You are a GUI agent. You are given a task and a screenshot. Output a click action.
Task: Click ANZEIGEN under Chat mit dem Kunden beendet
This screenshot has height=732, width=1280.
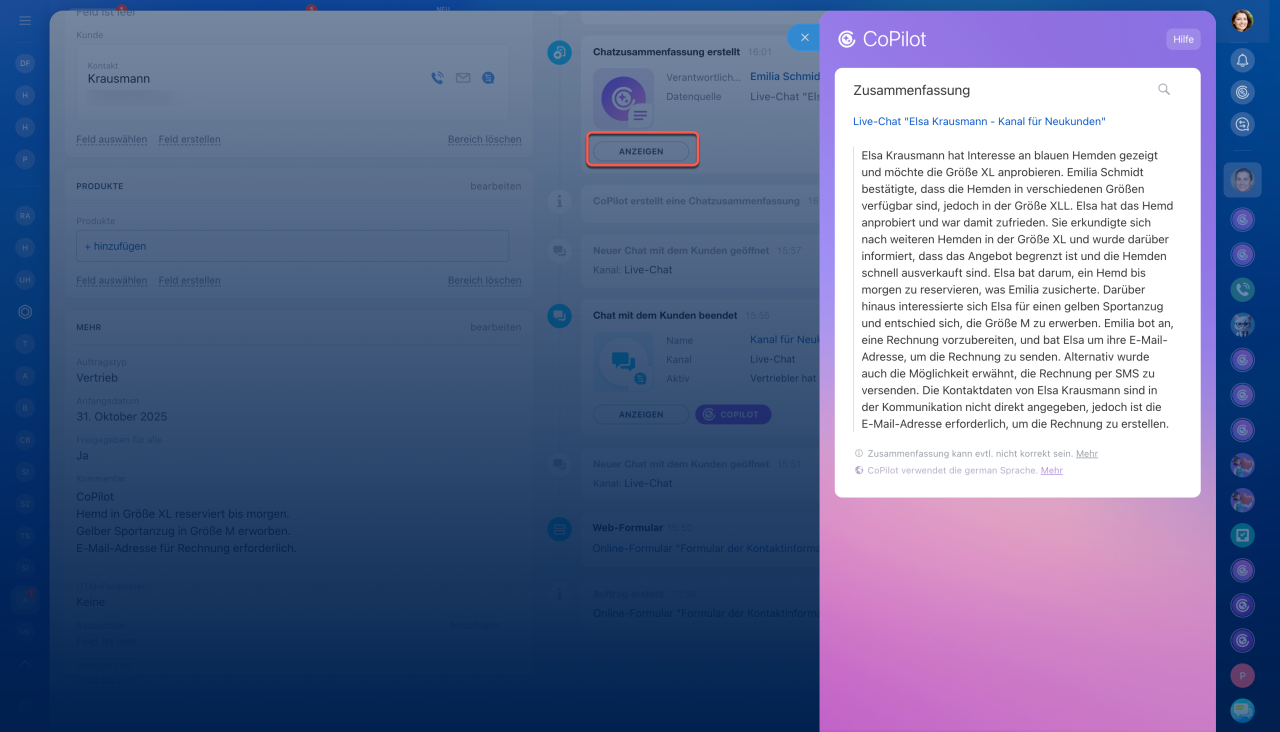[641, 414]
